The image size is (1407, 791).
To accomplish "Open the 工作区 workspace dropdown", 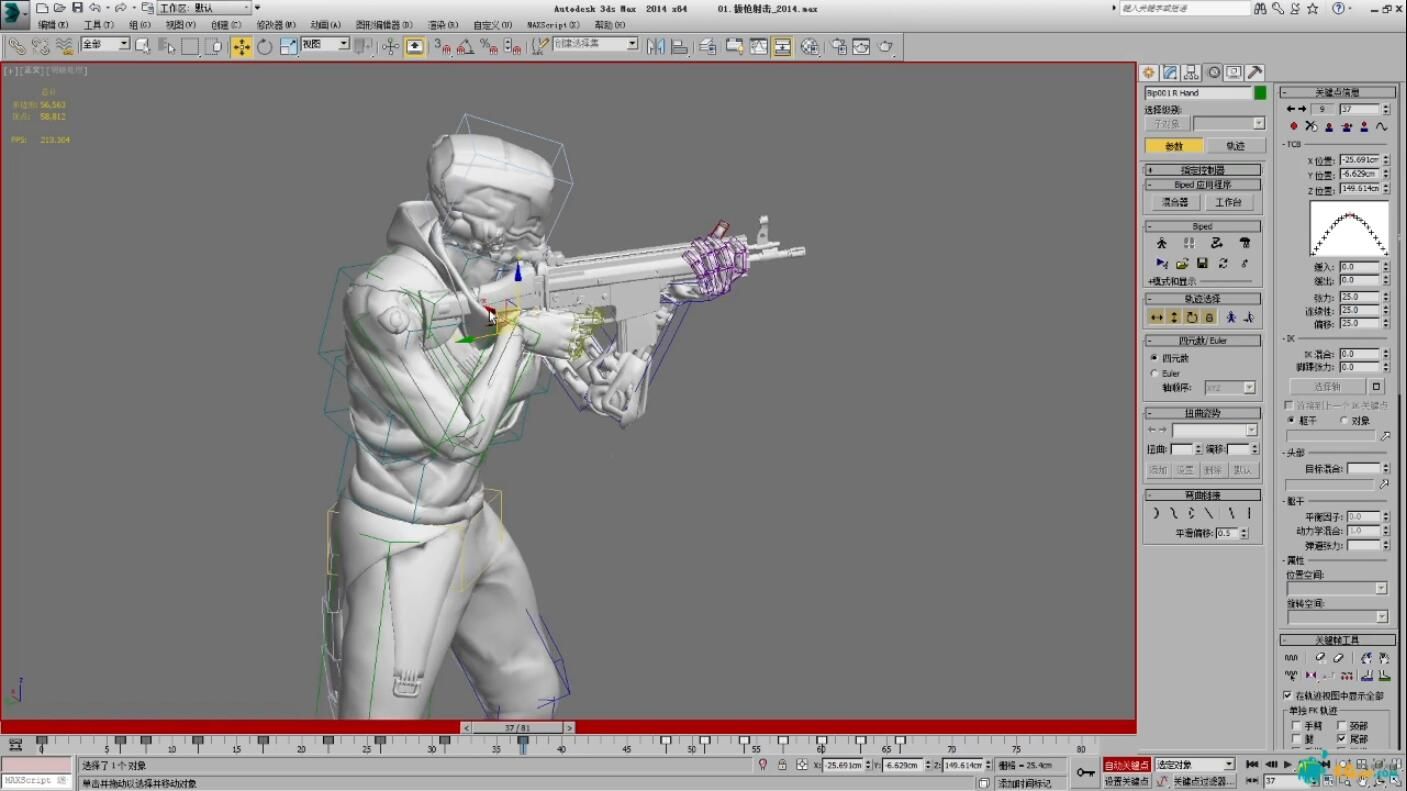I will (x=205, y=7).
